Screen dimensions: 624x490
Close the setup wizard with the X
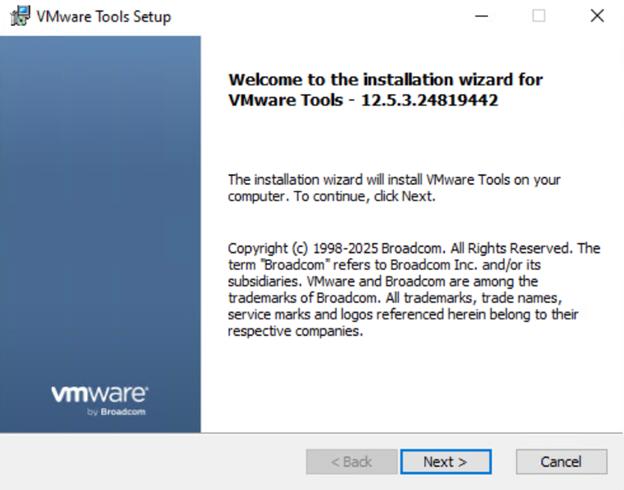(597, 16)
